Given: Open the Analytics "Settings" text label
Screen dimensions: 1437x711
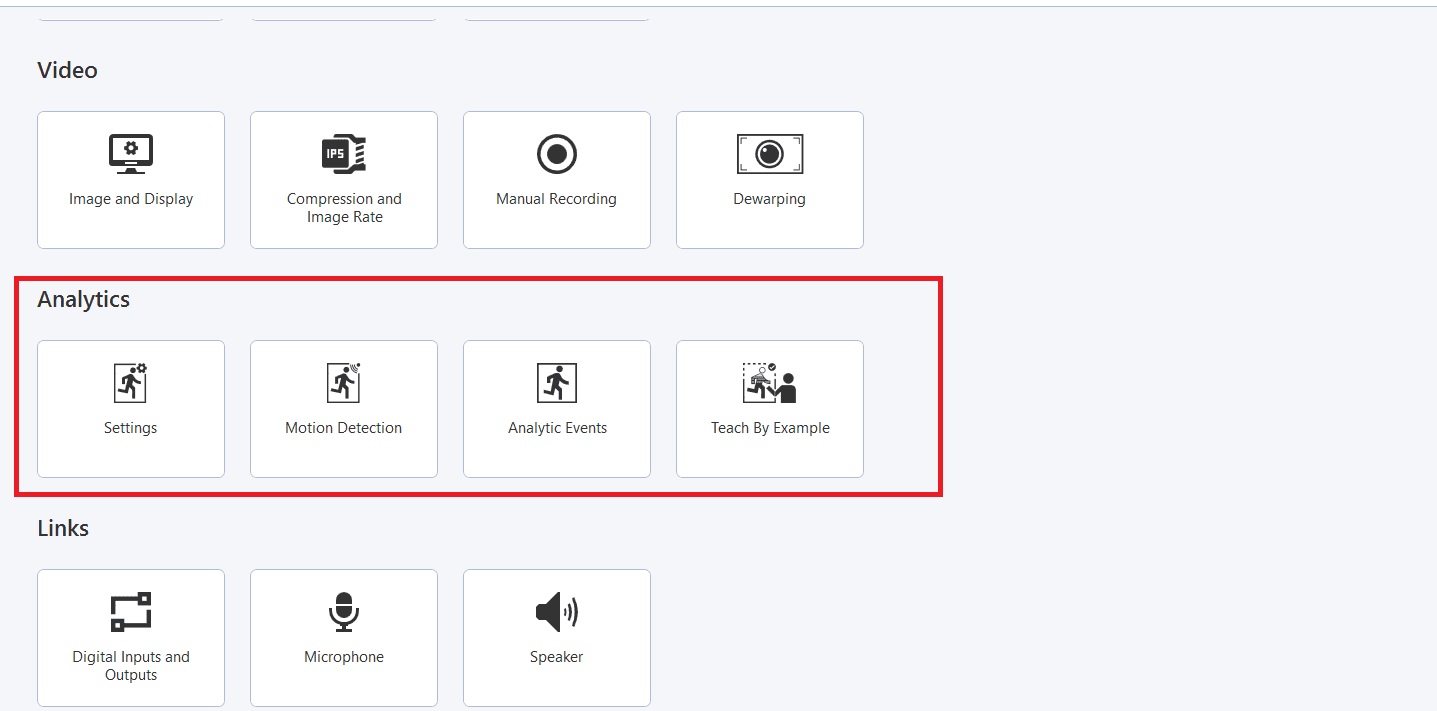Looking at the screenshot, I should click(x=131, y=428).
